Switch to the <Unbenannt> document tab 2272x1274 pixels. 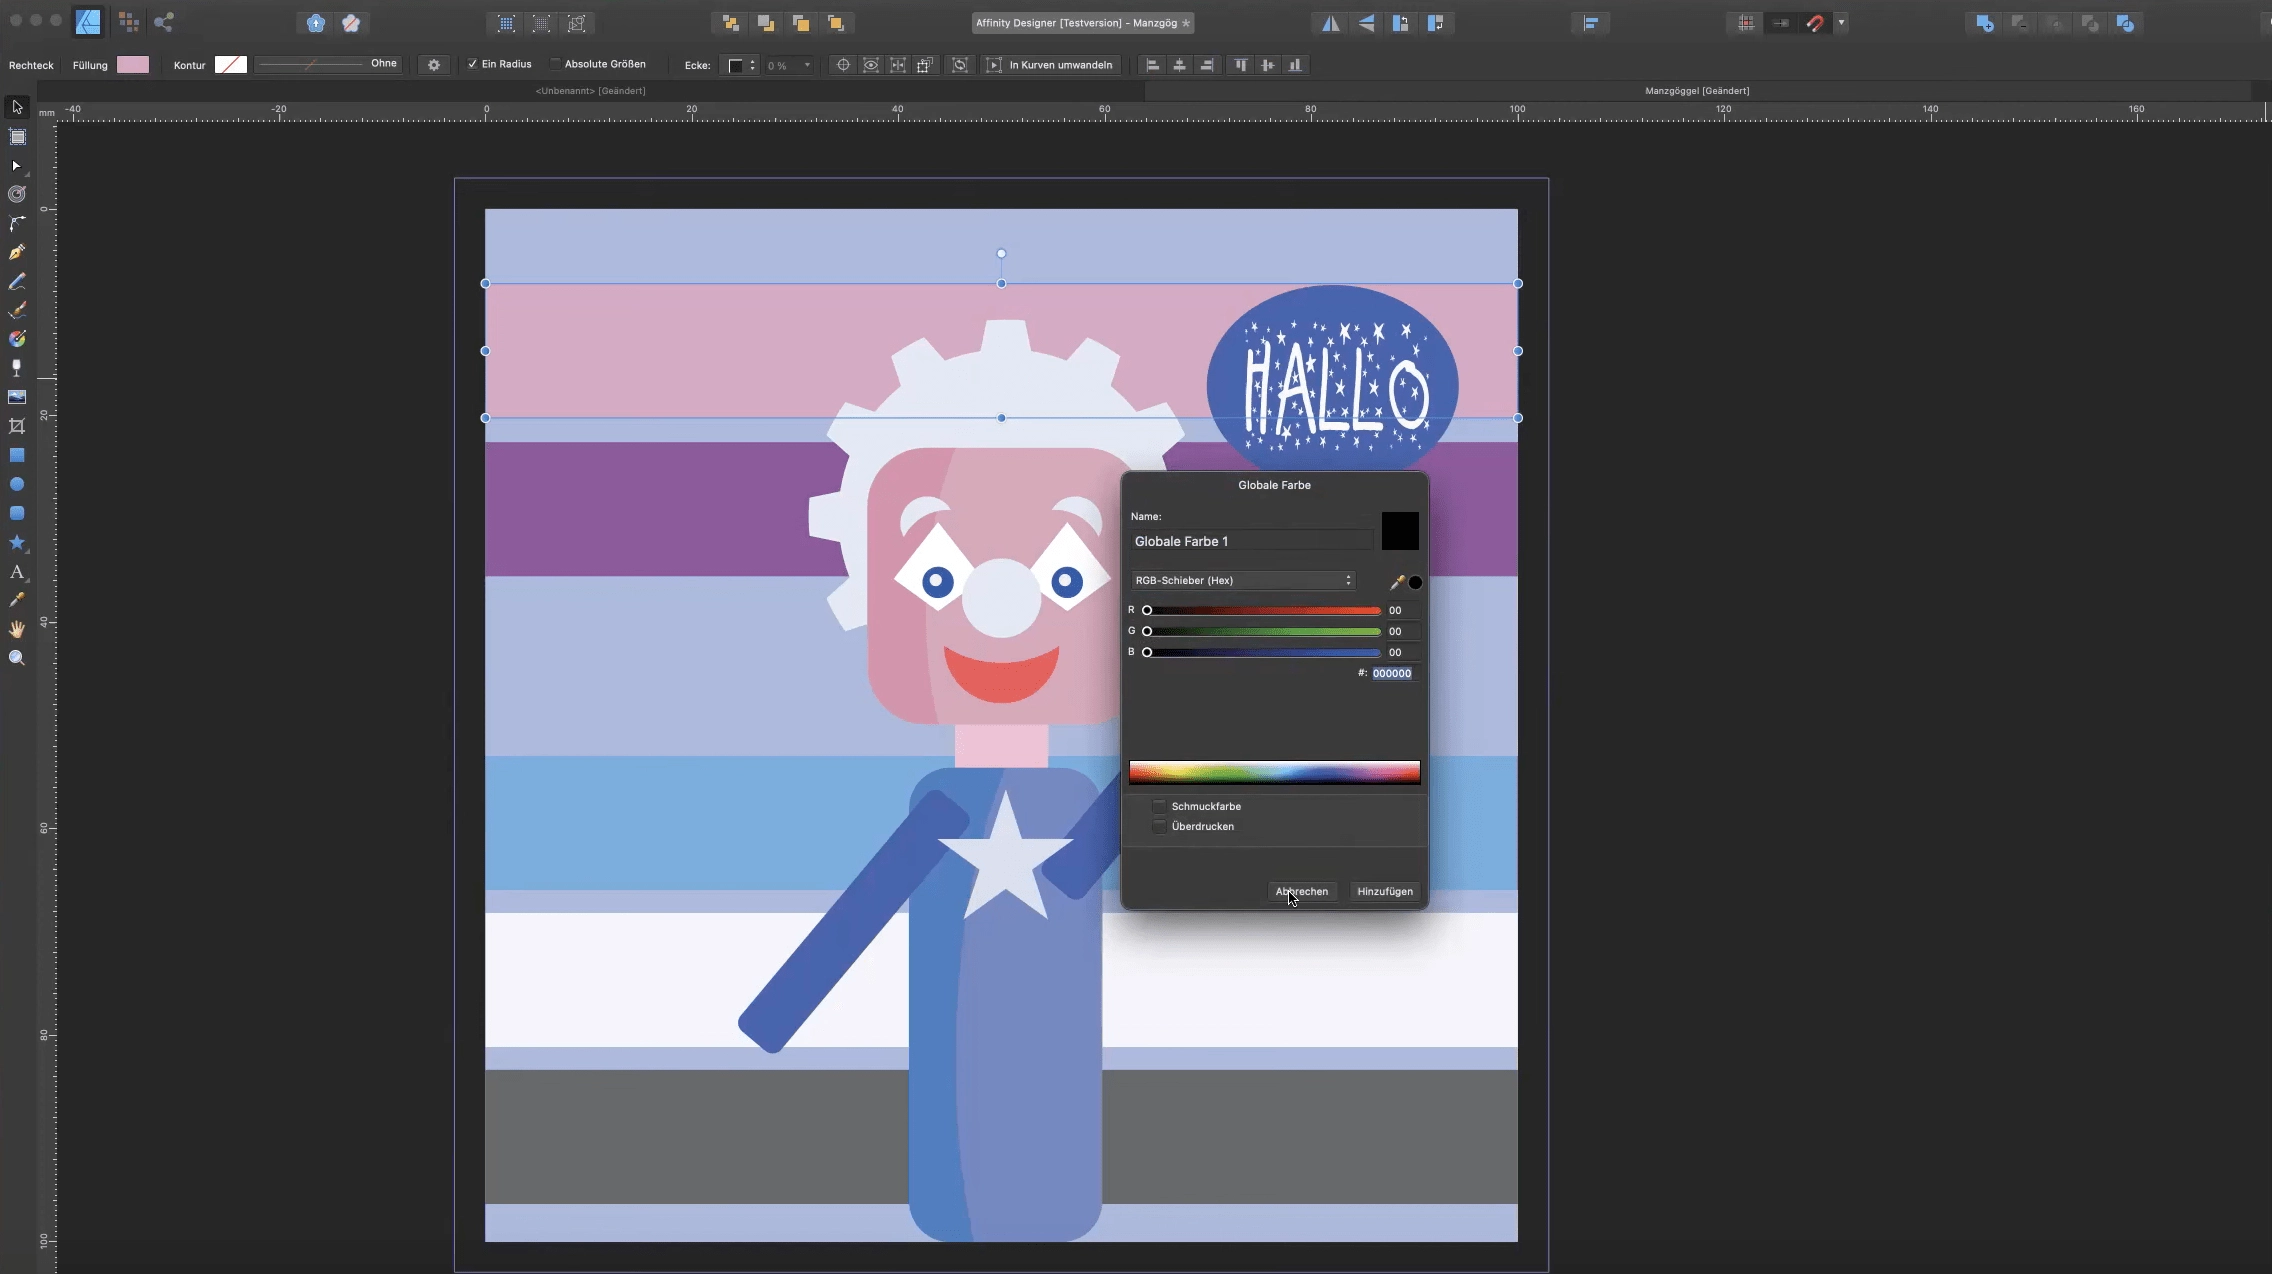pos(590,91)
